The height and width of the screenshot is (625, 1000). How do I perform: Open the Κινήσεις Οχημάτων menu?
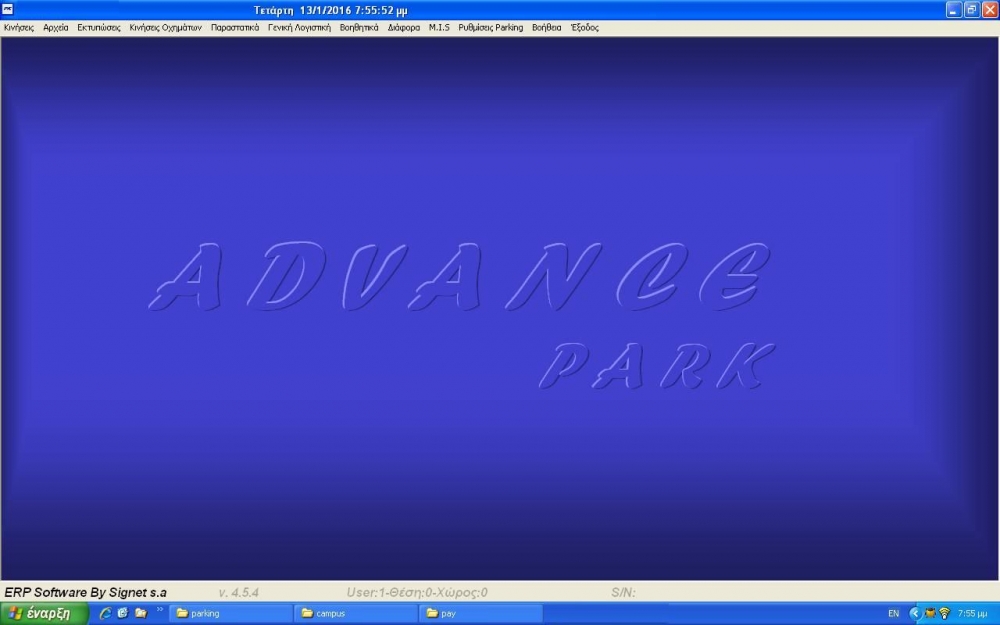click(165, 27)
